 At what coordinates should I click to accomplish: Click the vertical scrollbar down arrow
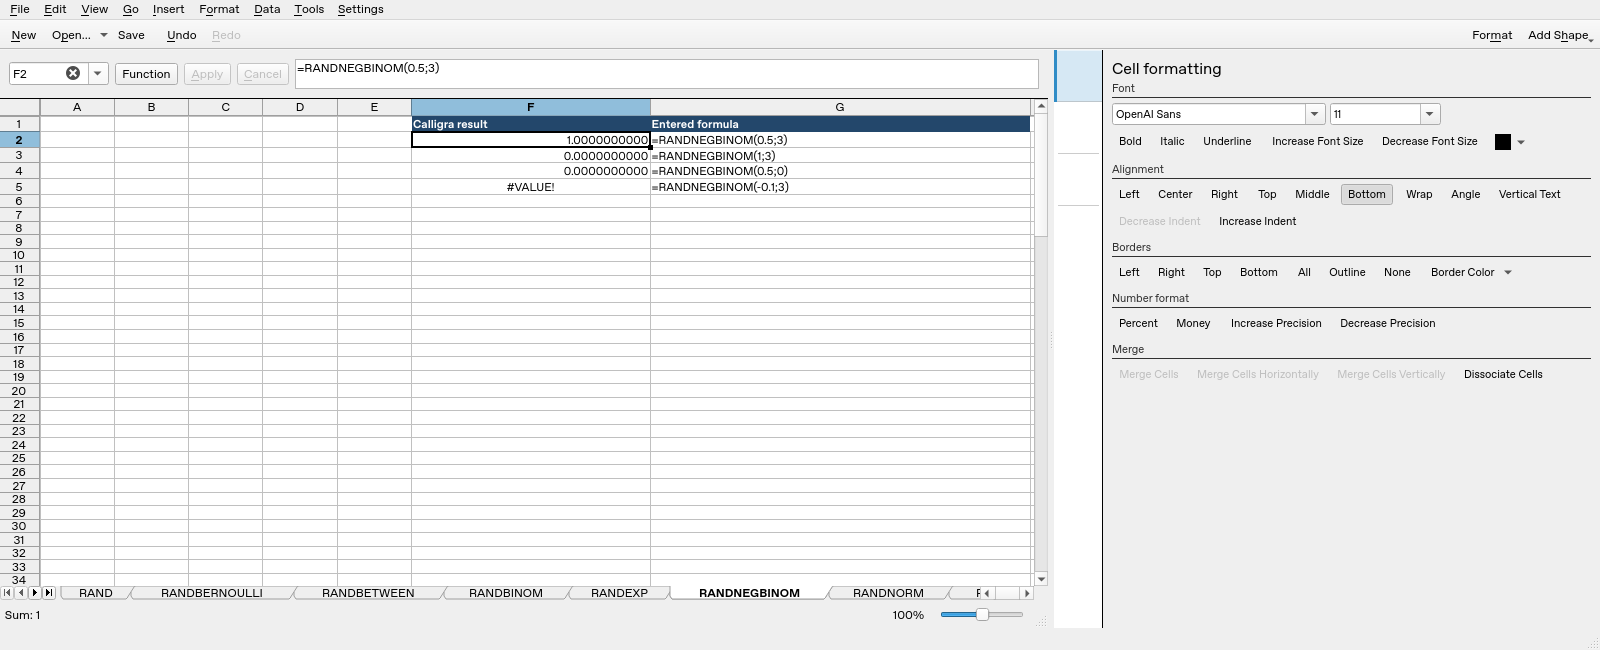(x=1041, y=579)
